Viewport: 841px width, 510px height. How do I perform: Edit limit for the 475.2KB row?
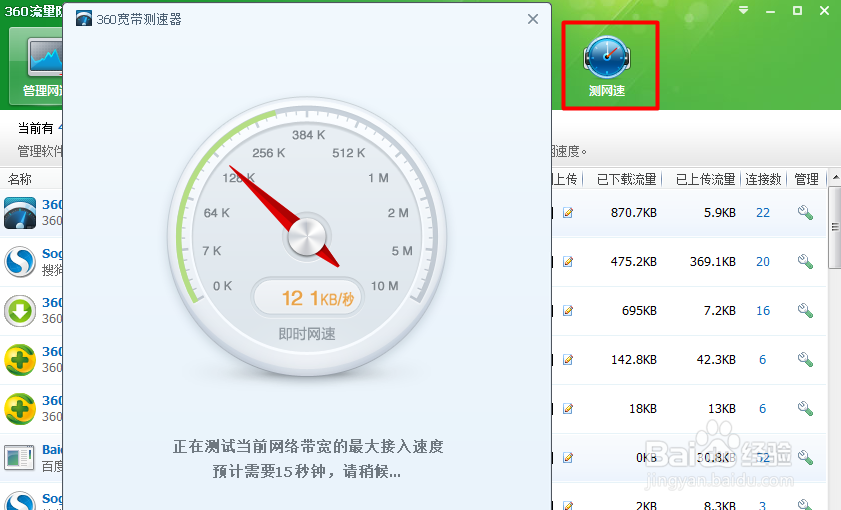click(568, 262)
